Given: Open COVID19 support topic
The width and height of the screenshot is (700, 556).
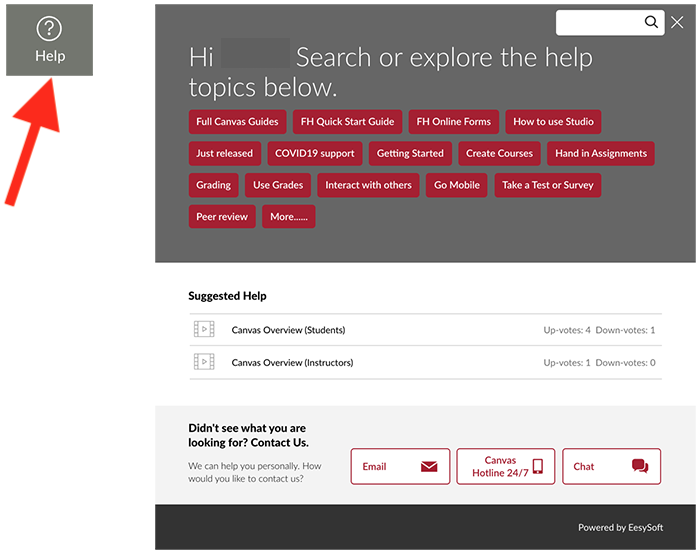Looking at the screenshot, I should click(x=315, y=153).
